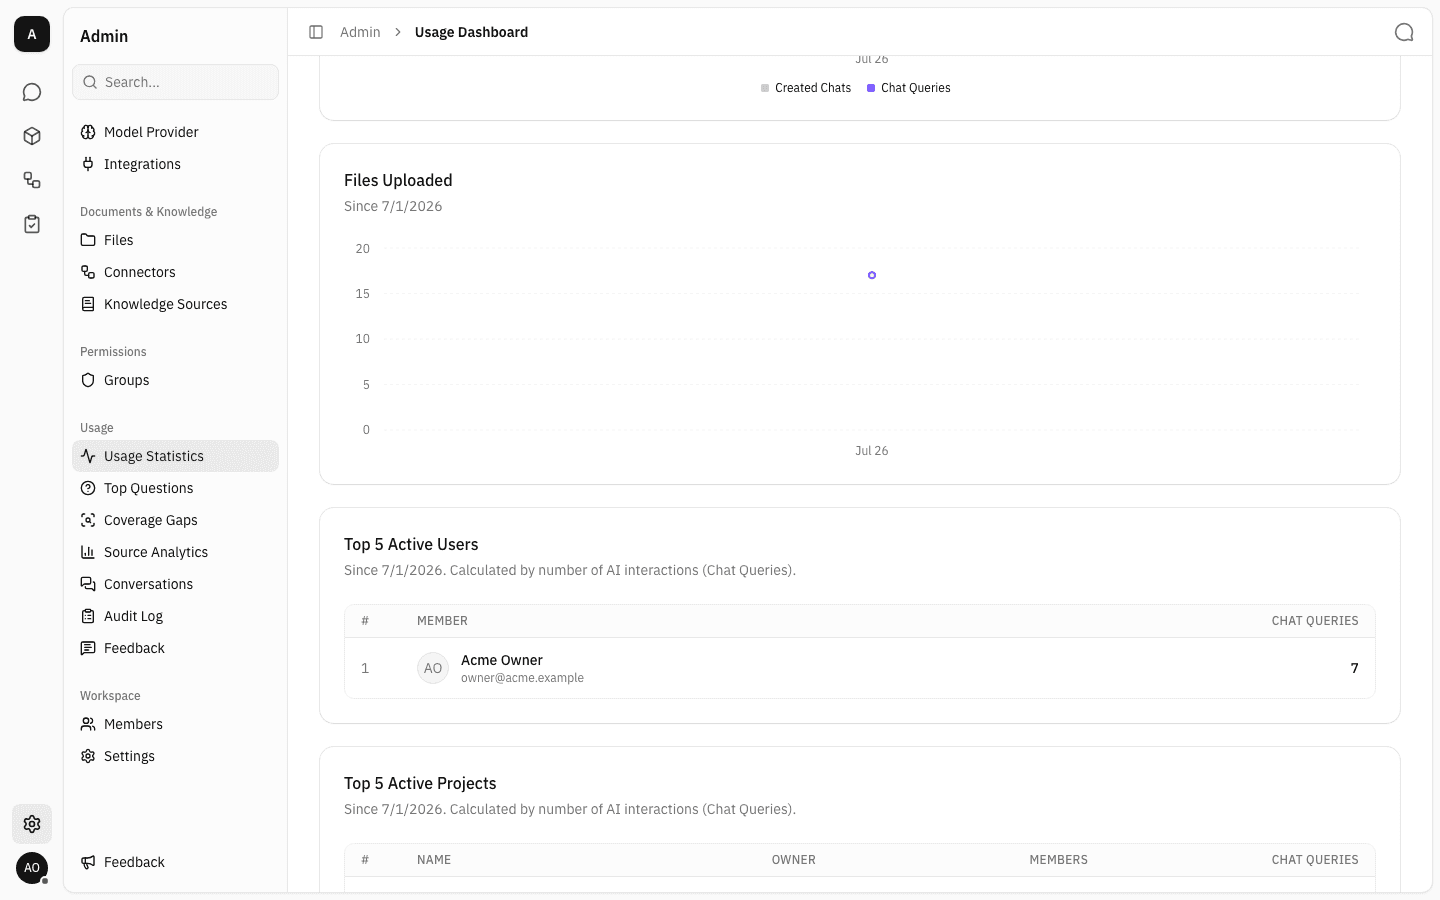This screenshot has width=1440, height=900.
Task: Click the Connectors icon
Action: (x=88, y=272)
